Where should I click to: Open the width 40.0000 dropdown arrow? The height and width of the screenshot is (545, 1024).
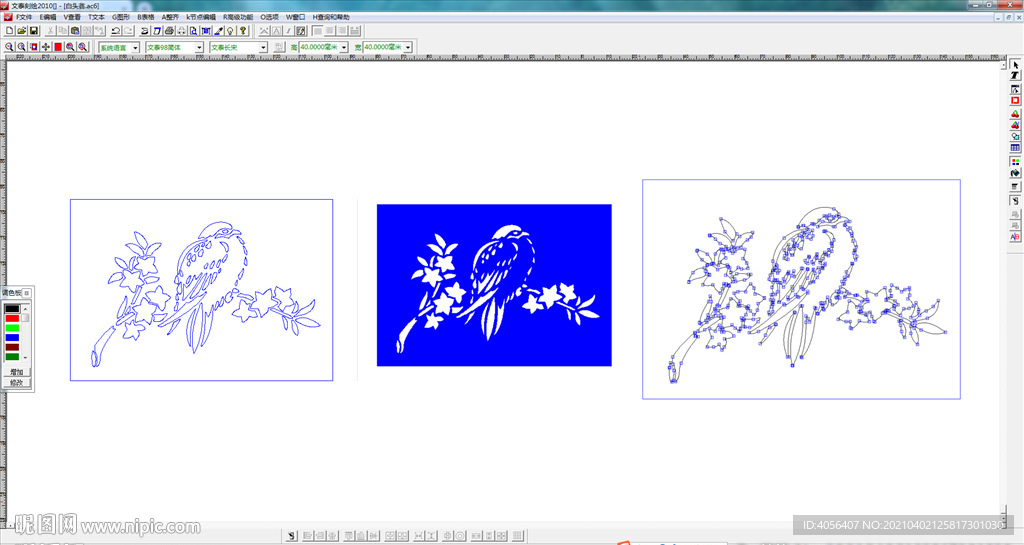pyautogui.click(x=408, y=48)
